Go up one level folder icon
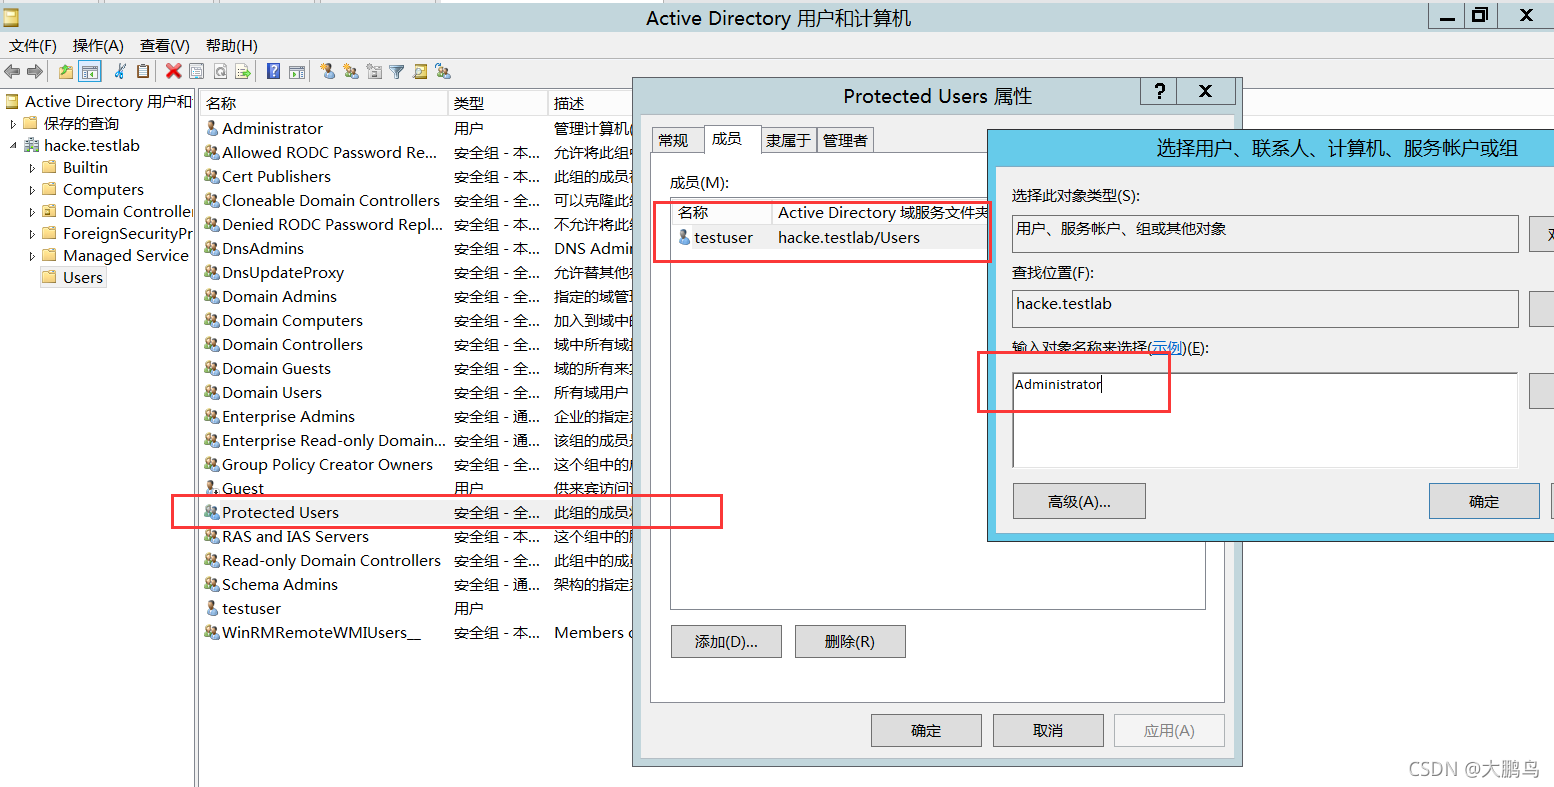 coord(66,71)
